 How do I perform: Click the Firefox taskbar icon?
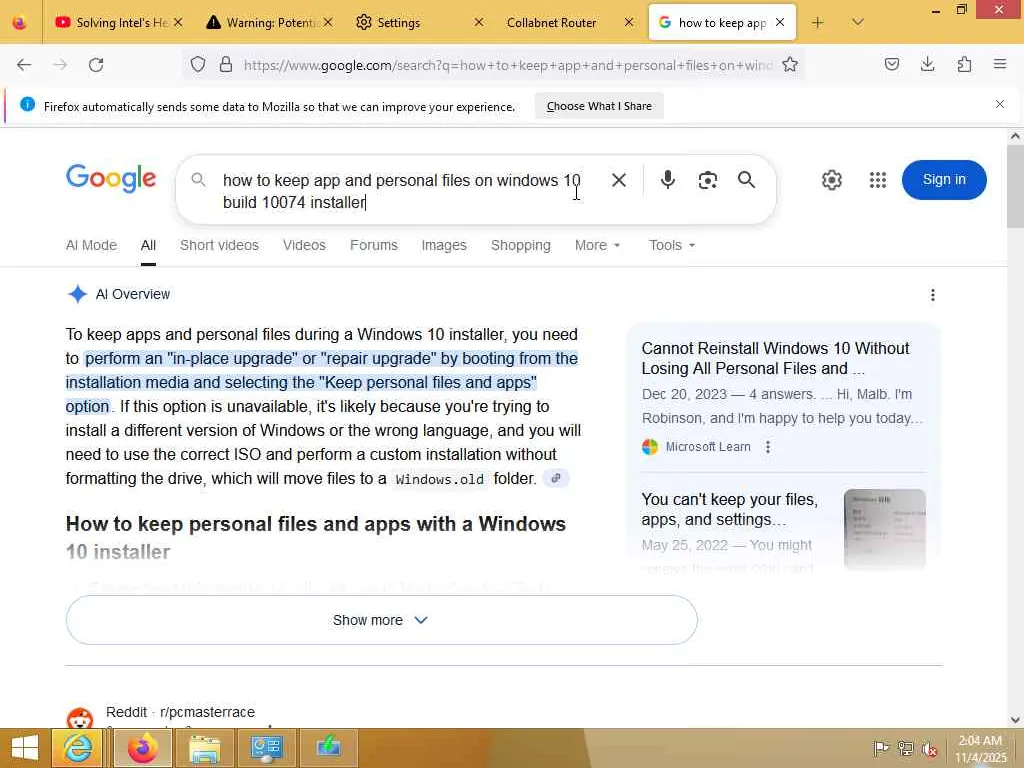(x=143, y=748)
